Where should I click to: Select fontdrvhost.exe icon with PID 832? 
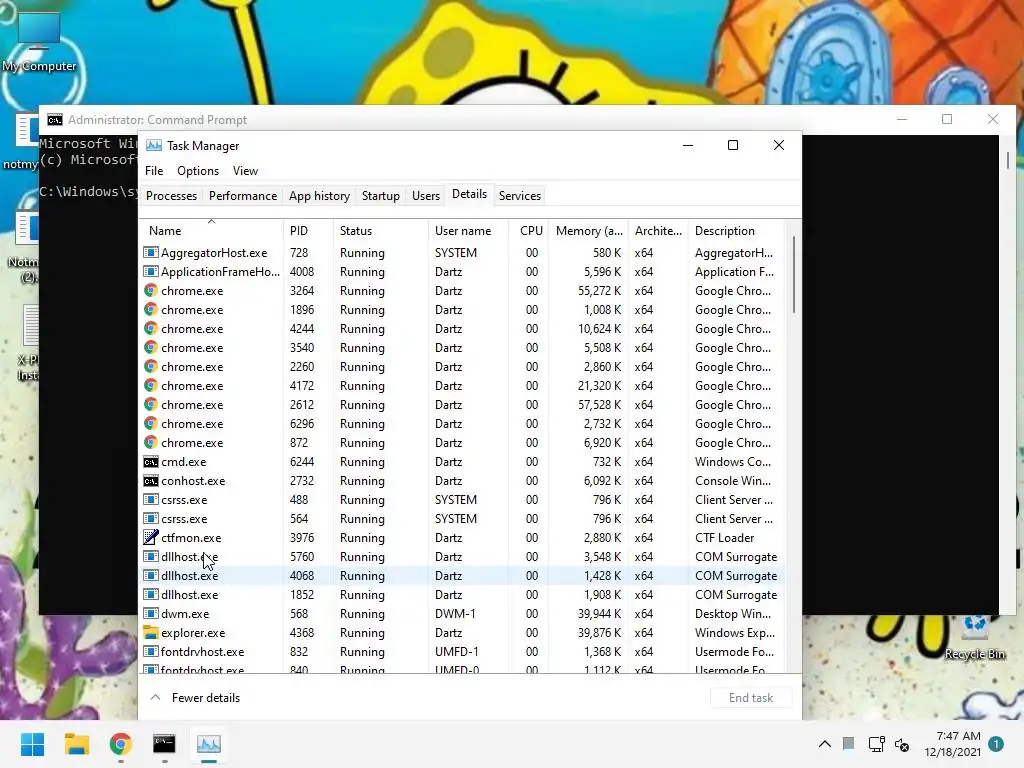pos(151,651)
